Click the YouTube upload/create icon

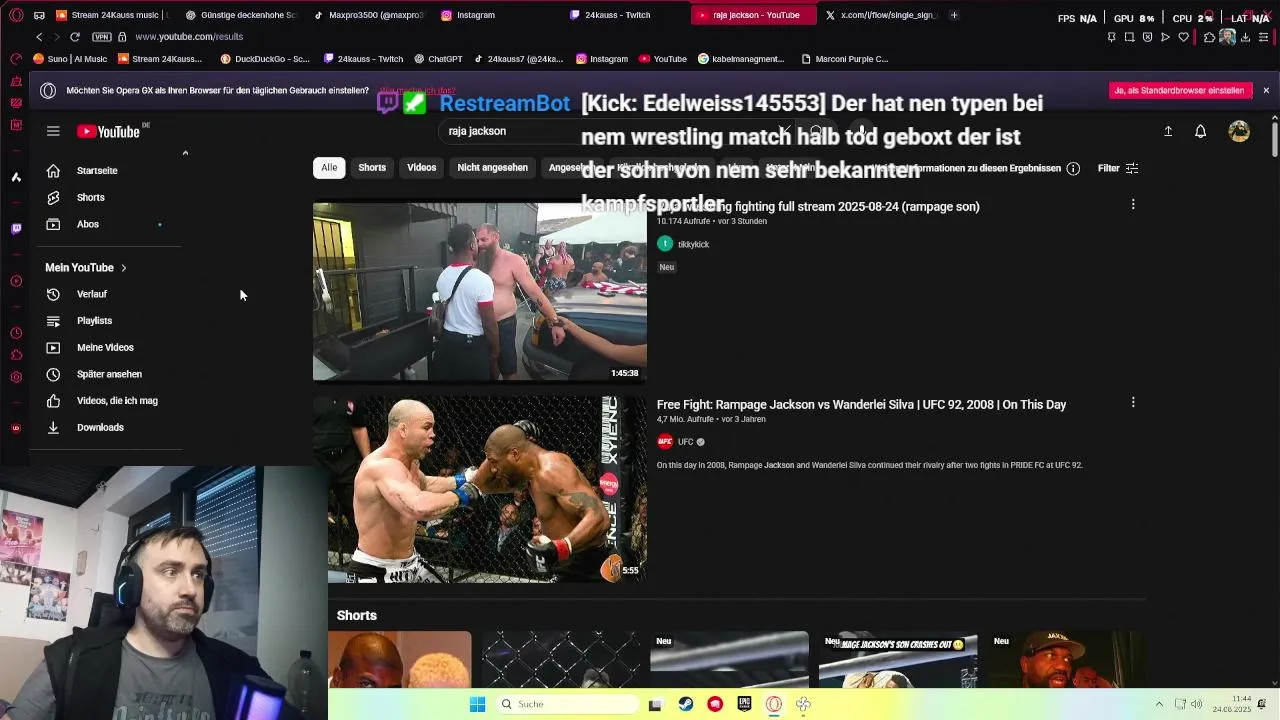pos(1167,131)
